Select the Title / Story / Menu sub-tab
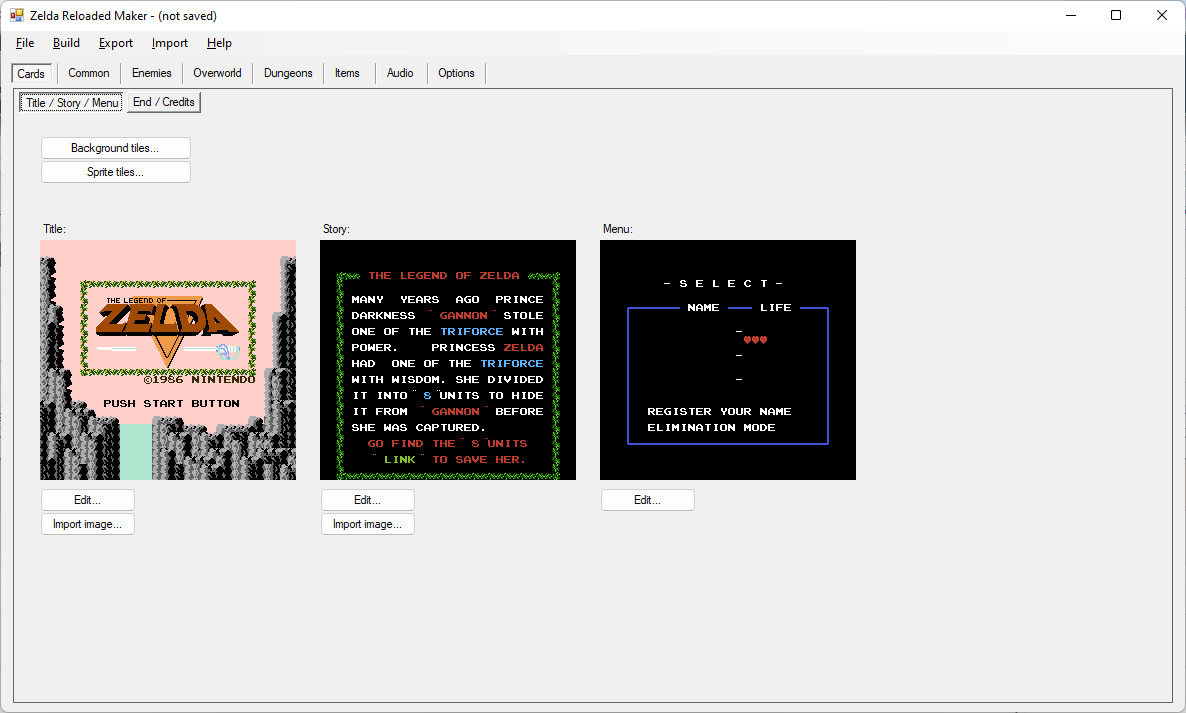1186x713 pixels. click(x=72, y=103)
